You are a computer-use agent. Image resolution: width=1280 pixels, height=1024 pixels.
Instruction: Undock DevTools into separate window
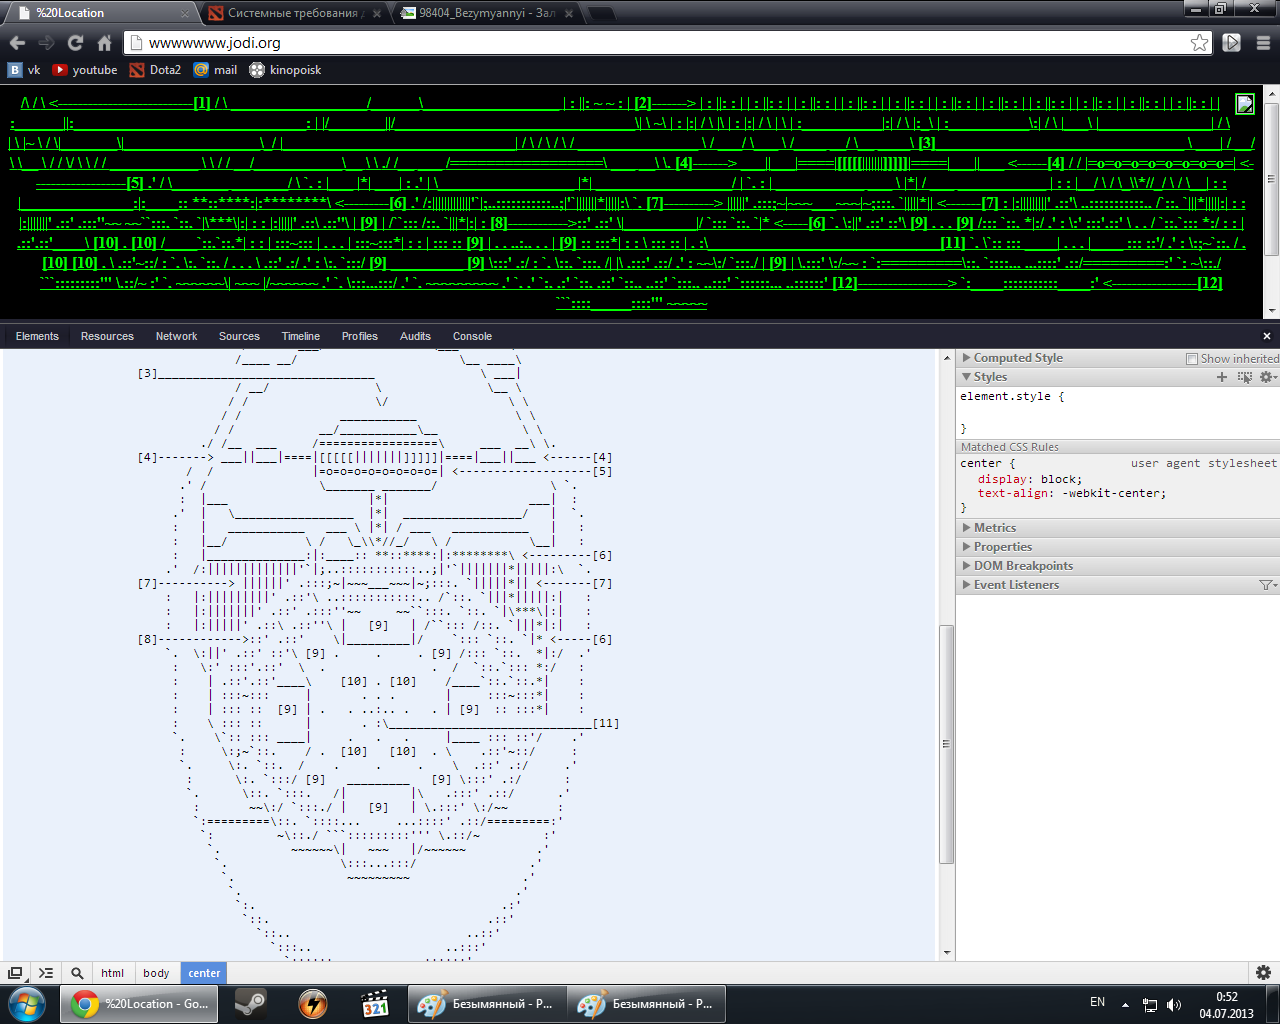click(x=15, y=973)
